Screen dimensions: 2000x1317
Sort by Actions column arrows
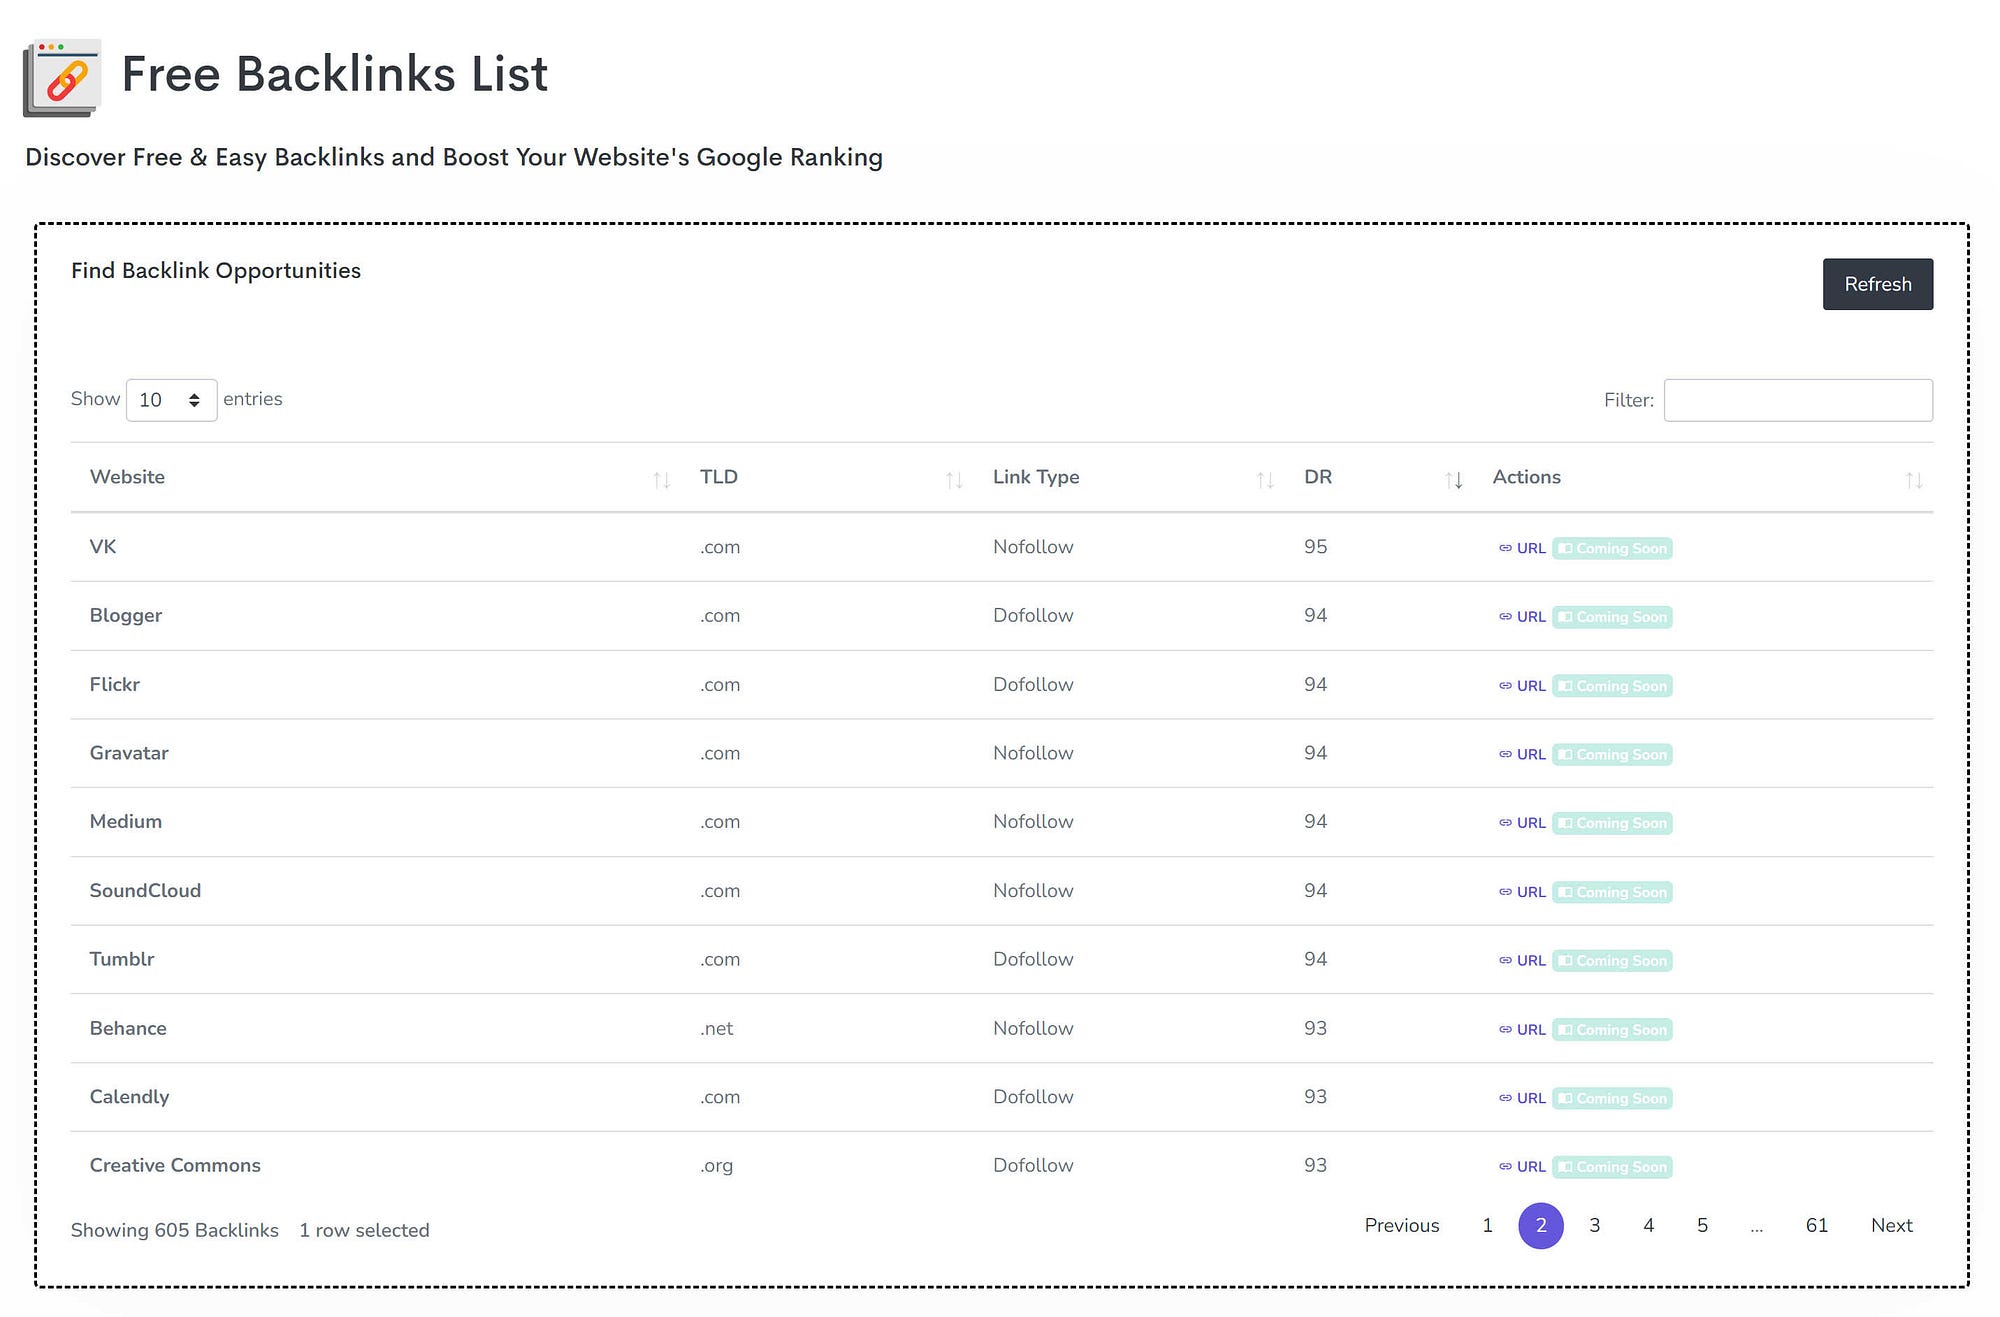click(x=1913, y=481)
